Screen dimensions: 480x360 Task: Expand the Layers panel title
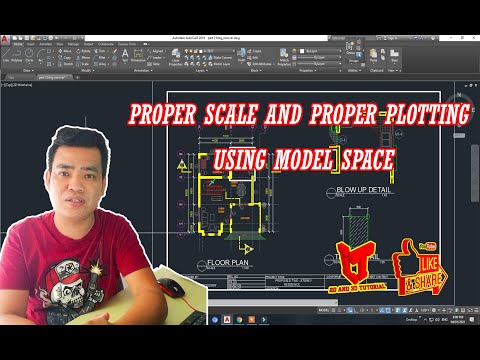[x=201, y=71]
